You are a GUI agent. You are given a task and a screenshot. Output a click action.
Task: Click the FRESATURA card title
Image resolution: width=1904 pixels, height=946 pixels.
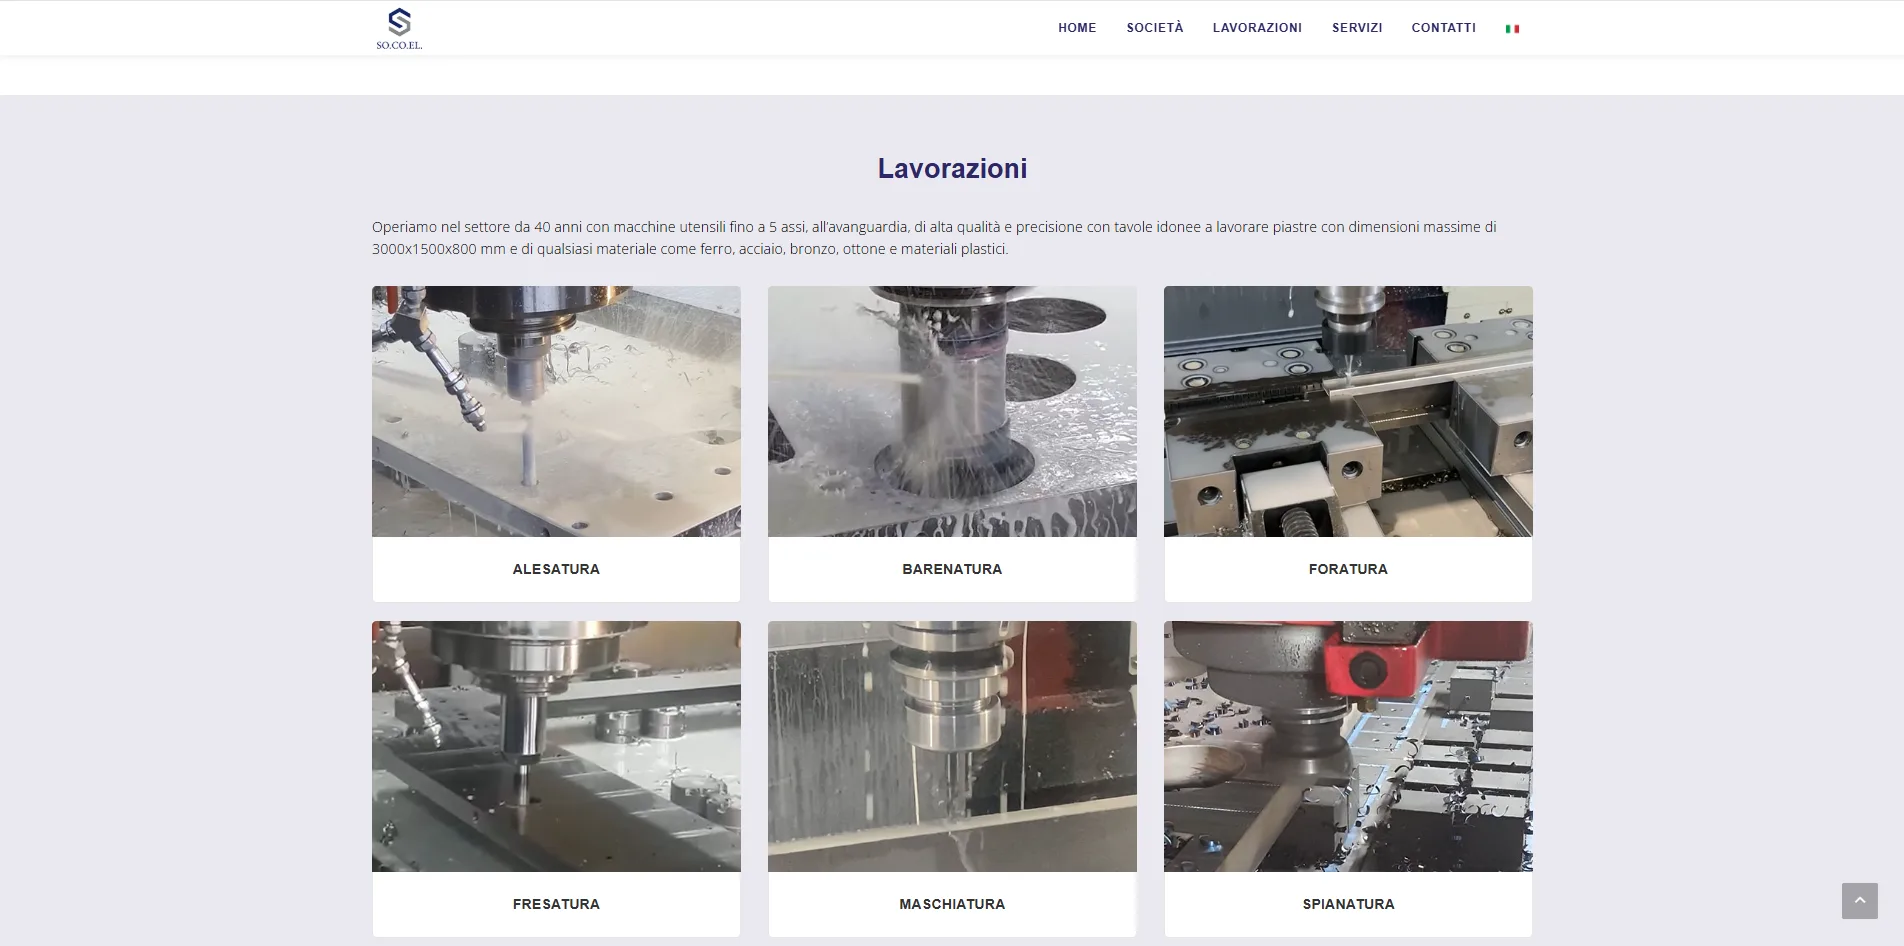(x=556, y=904)
